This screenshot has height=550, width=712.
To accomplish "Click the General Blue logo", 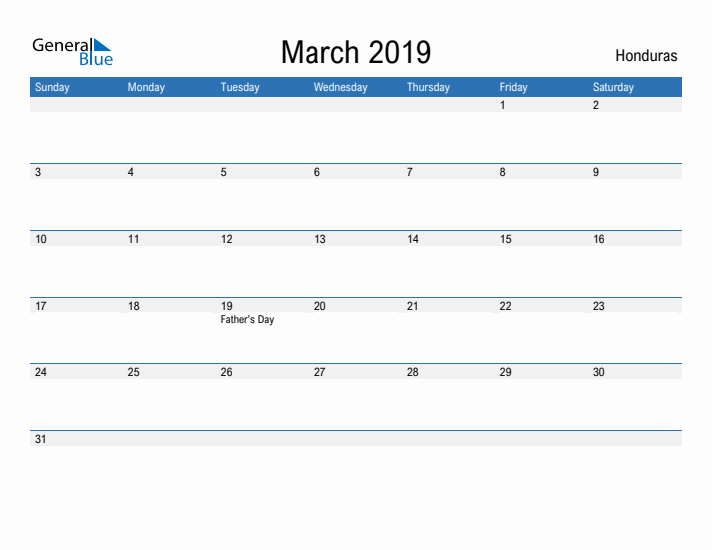I will (72, 52).
